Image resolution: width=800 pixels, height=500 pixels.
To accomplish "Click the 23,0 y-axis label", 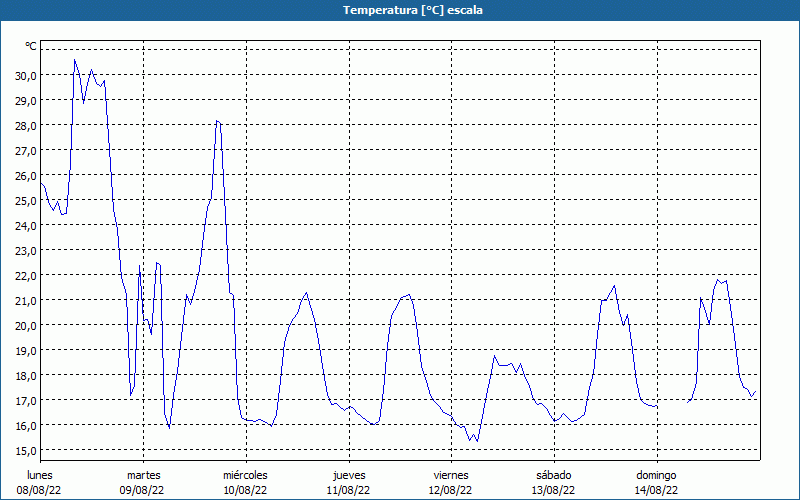I will tap(26, 251).
